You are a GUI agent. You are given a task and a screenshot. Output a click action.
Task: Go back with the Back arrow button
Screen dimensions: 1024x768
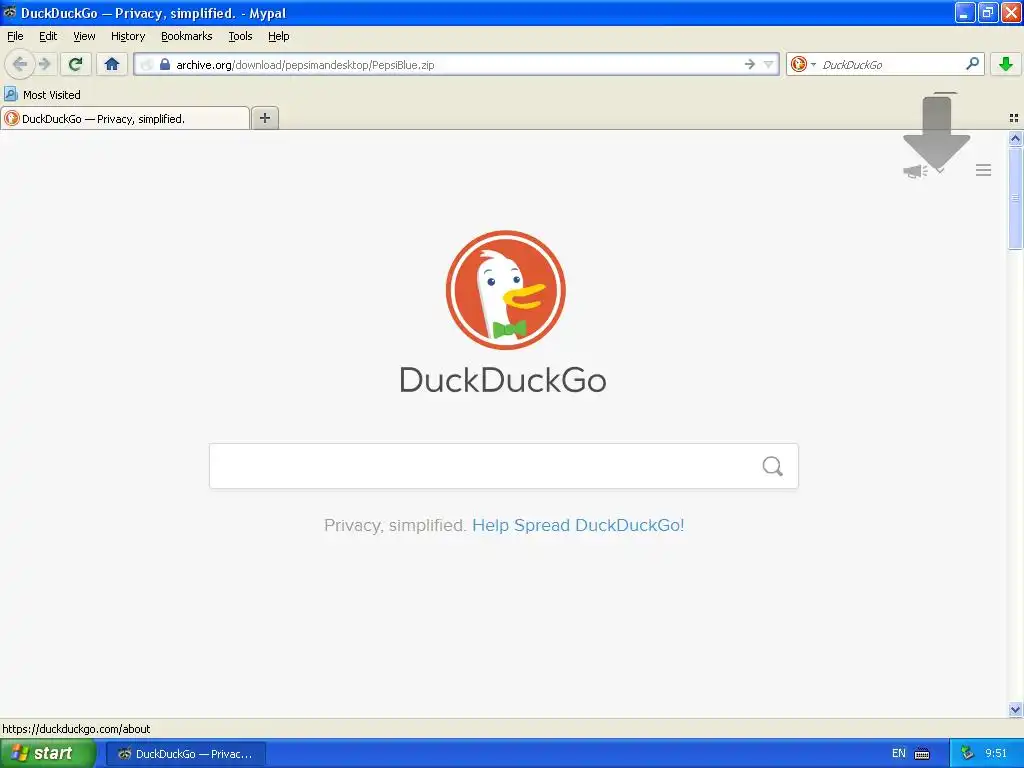click(20, 64)
